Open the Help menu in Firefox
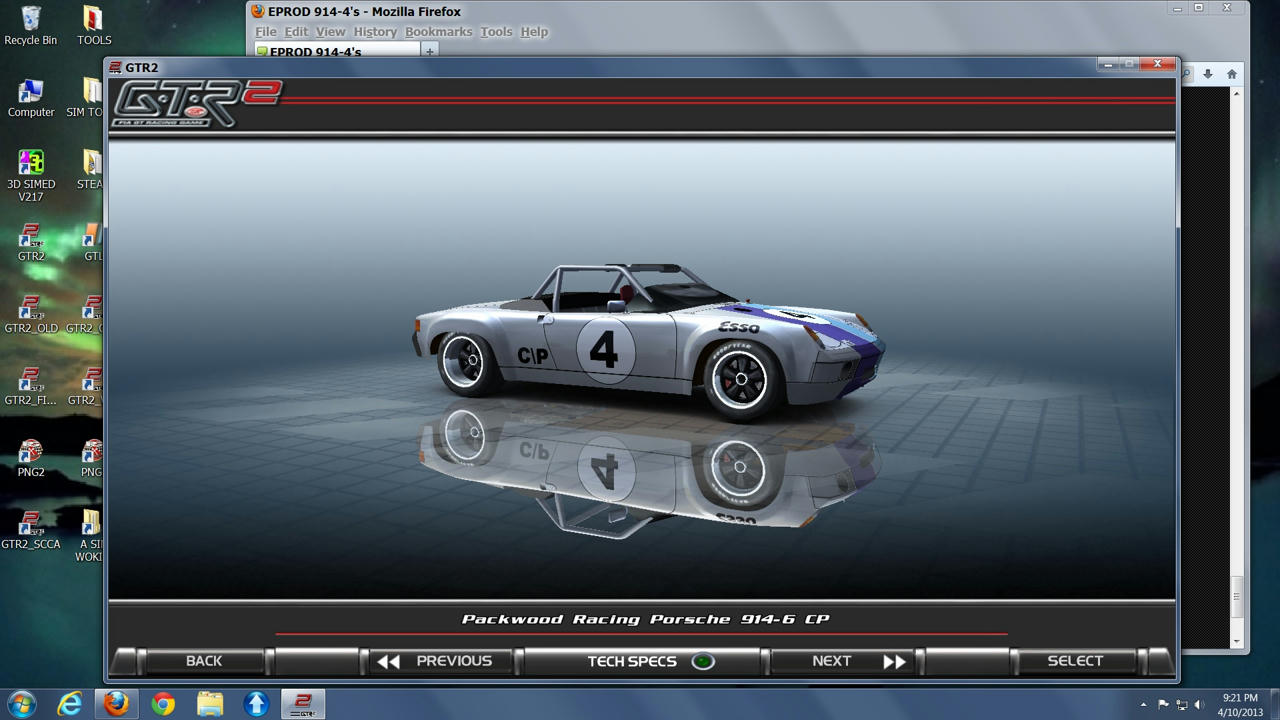The image size is (1280, 720). (534, 32)
